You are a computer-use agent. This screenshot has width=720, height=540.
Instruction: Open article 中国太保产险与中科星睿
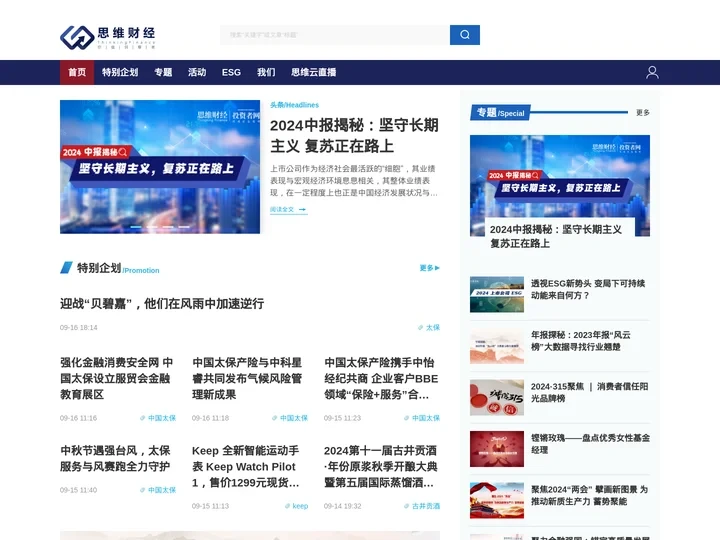(247, 378)
